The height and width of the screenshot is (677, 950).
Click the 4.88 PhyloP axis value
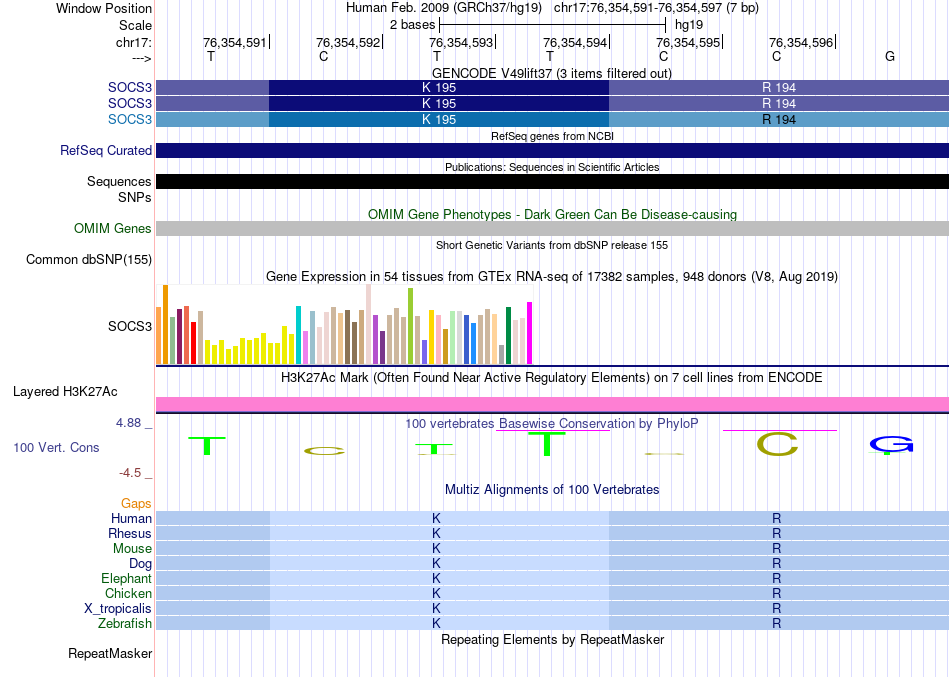click(x=128, y=423)
